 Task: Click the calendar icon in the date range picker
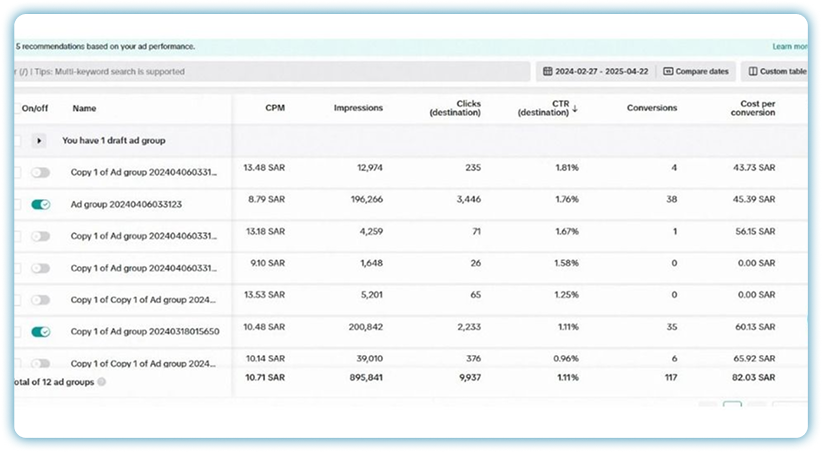tap(548, 72)
